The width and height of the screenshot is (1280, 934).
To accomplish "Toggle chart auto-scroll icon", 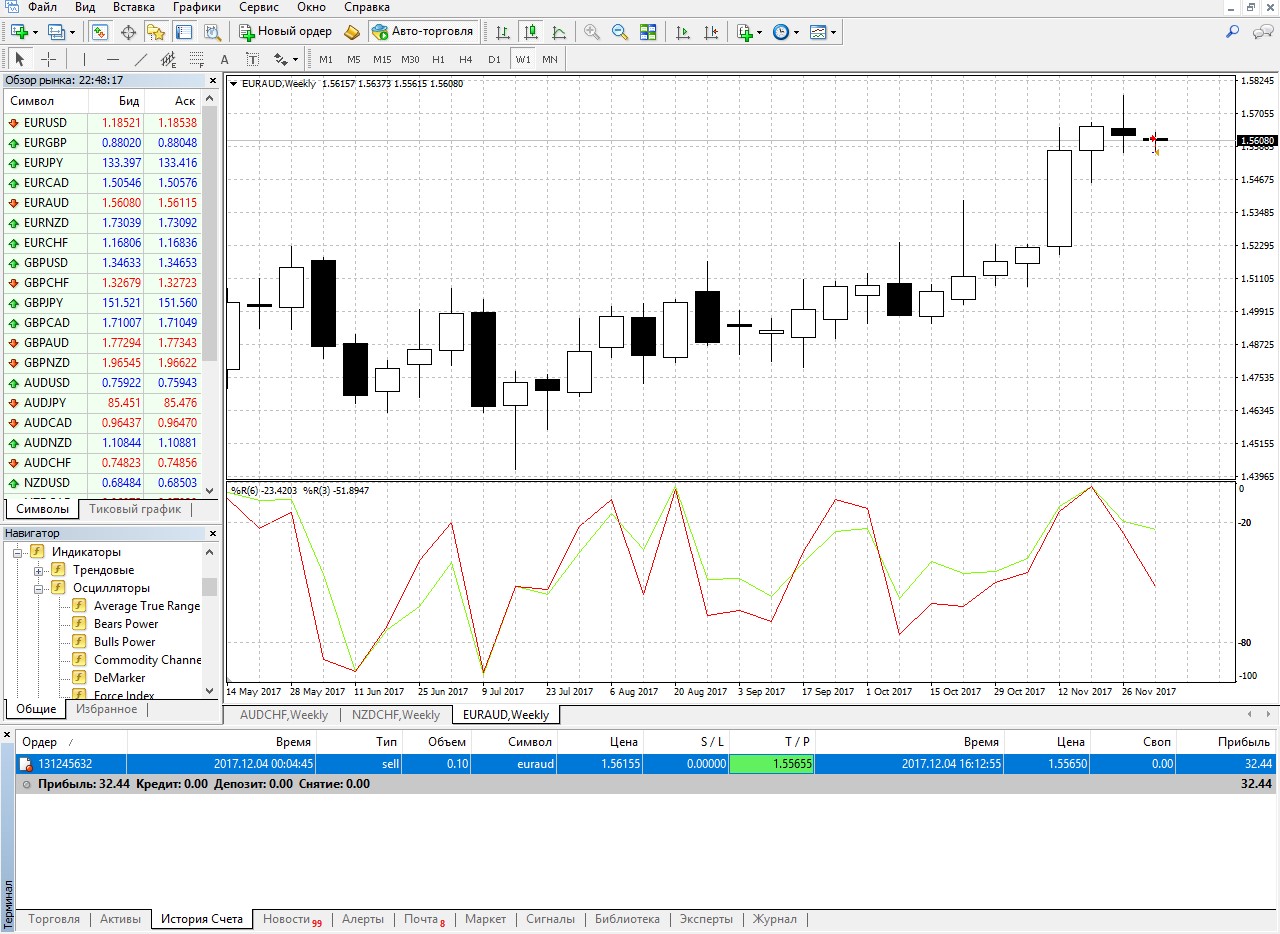I will (x=683, y=32).
